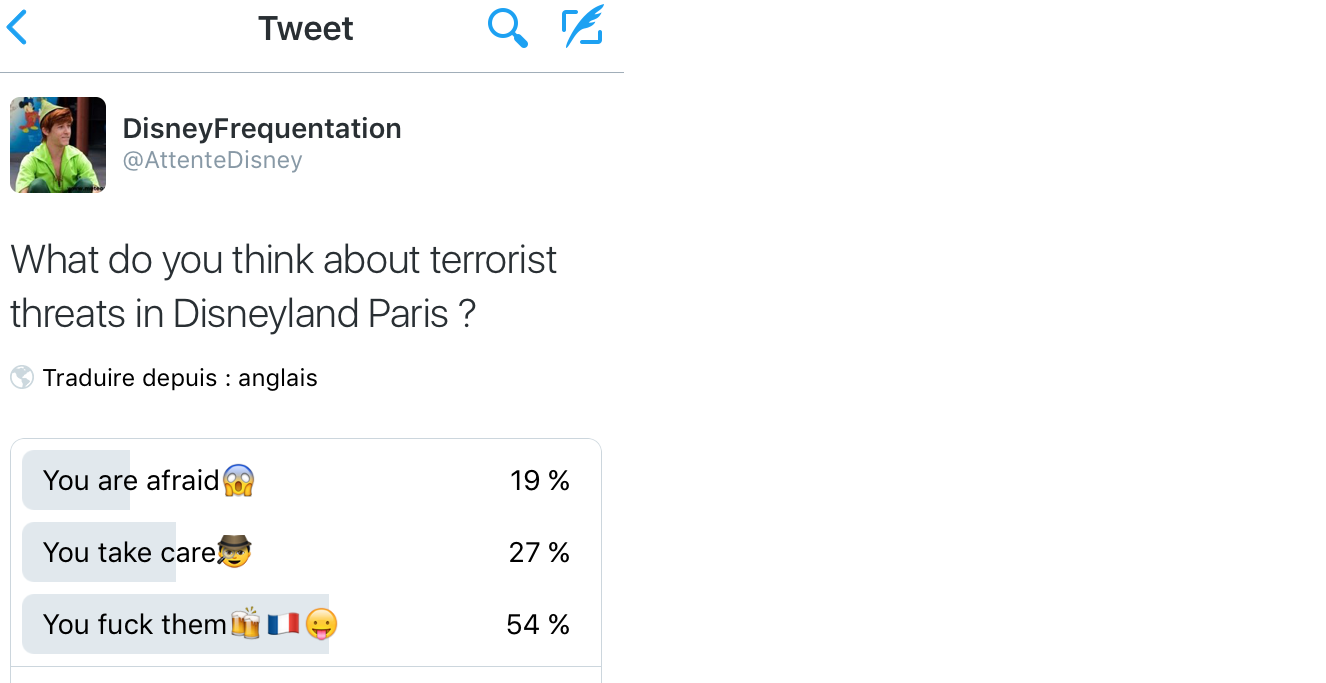
Task: Compose a new tweet with the feather icon
Action: (x=583, y=26)
